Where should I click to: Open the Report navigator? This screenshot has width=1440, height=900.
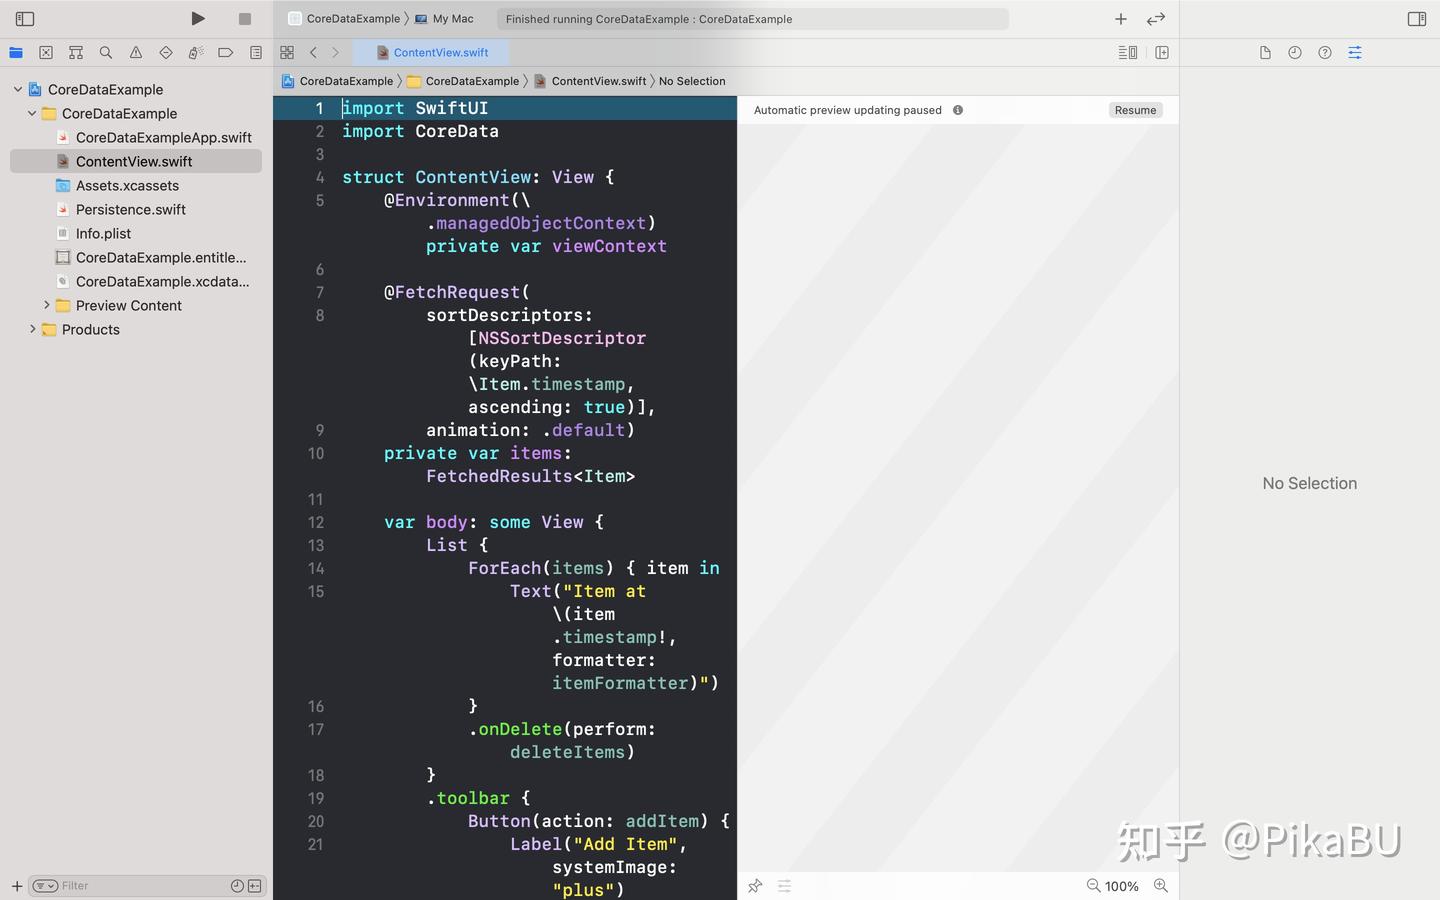(255, 52)
